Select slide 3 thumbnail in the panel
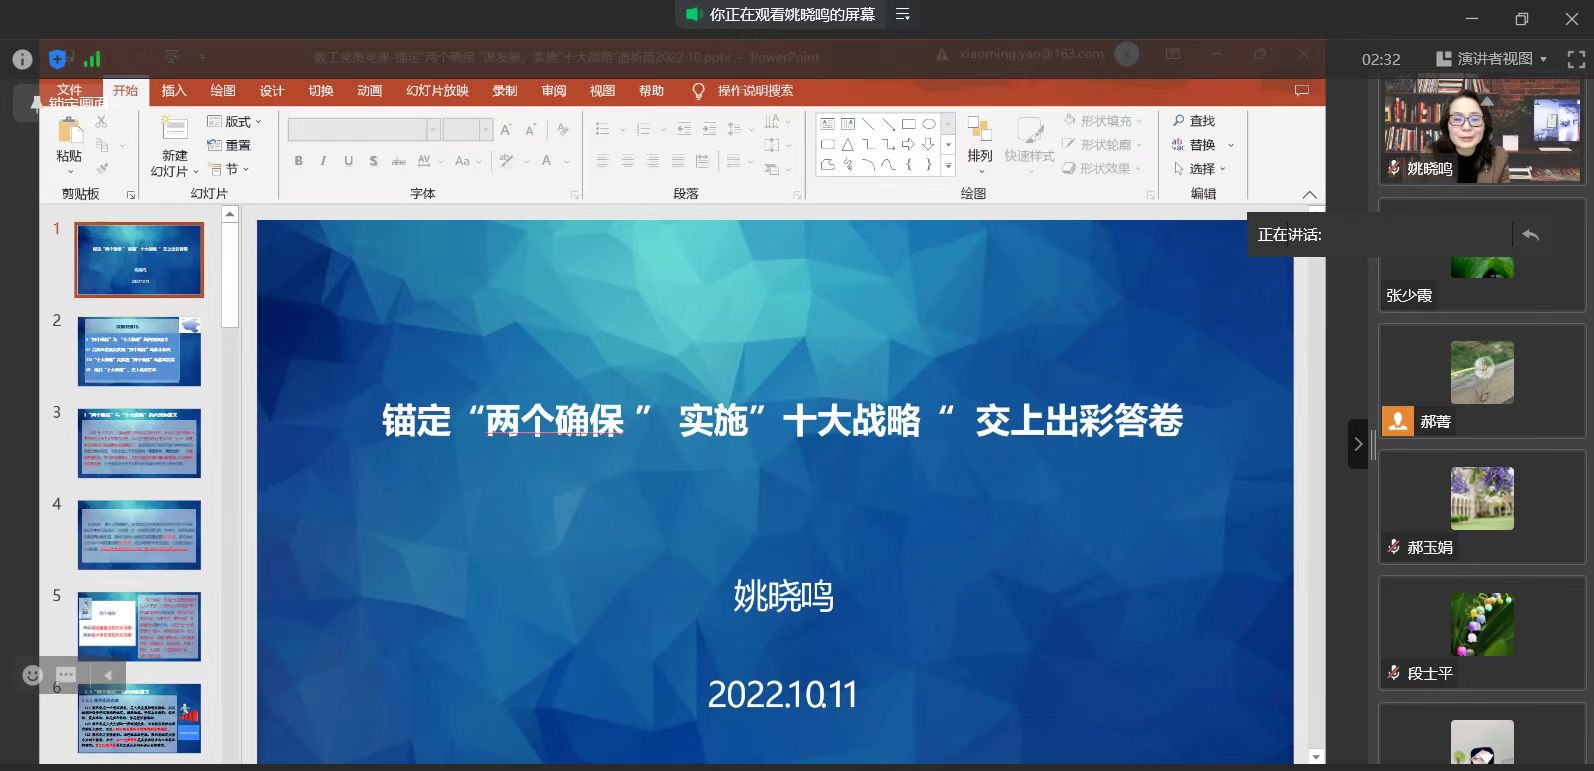1594x771 pixels. [139, 443]
